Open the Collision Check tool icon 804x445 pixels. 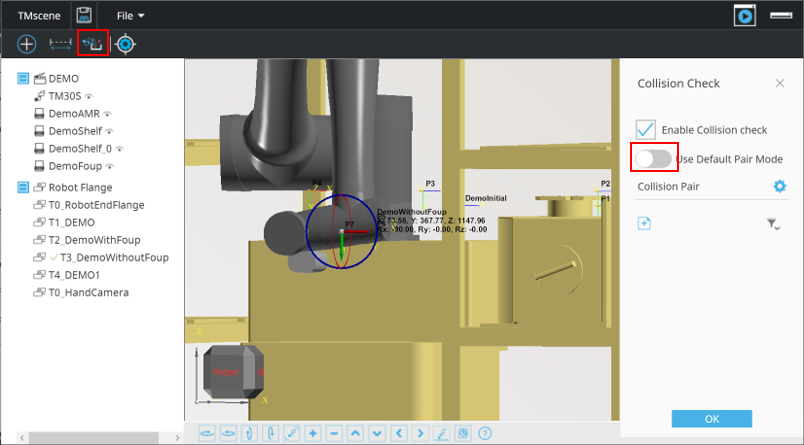pyautogui.click(x=93, y=44)
